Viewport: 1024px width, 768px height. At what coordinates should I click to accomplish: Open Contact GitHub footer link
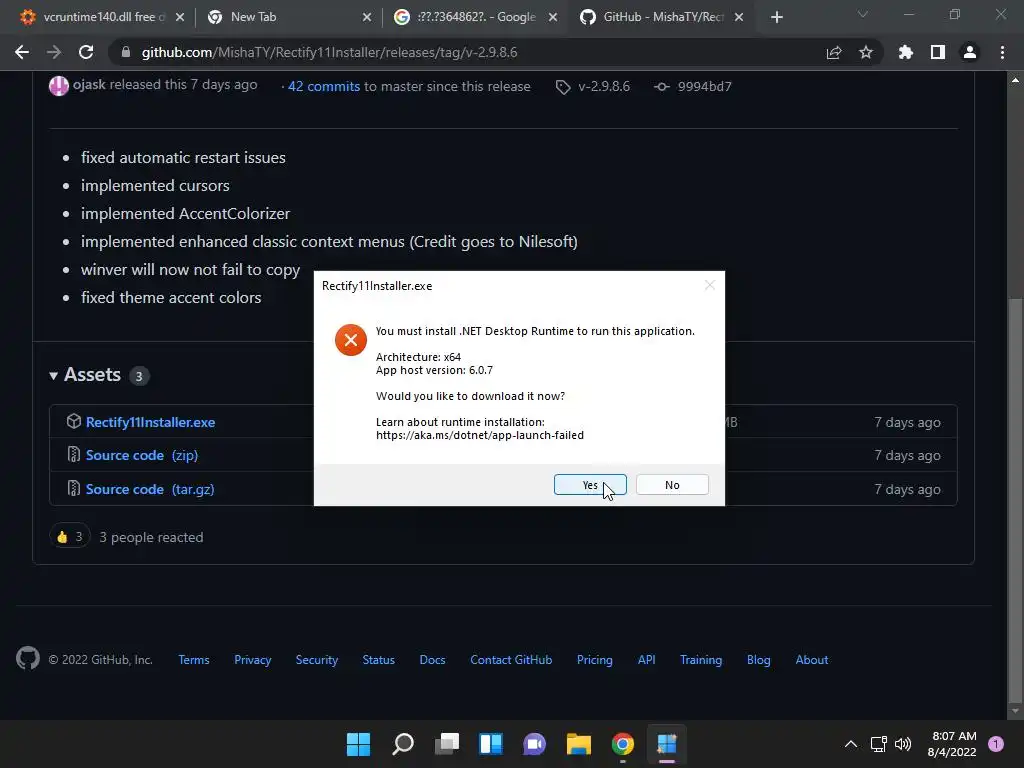pyautogui.click(x=511, y=660)
